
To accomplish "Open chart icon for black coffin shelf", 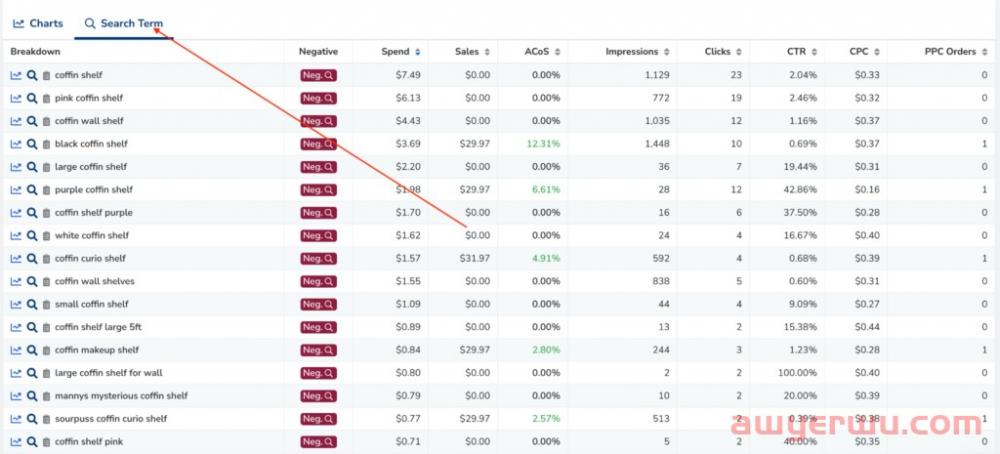I will click(x=16, y=144).
